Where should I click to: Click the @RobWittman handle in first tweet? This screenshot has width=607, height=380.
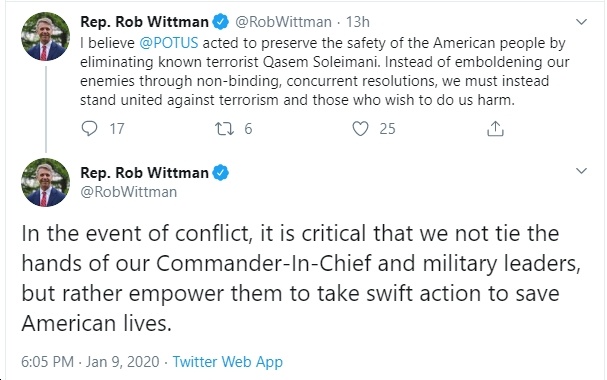pyautogui.click(x=283, y=22)
